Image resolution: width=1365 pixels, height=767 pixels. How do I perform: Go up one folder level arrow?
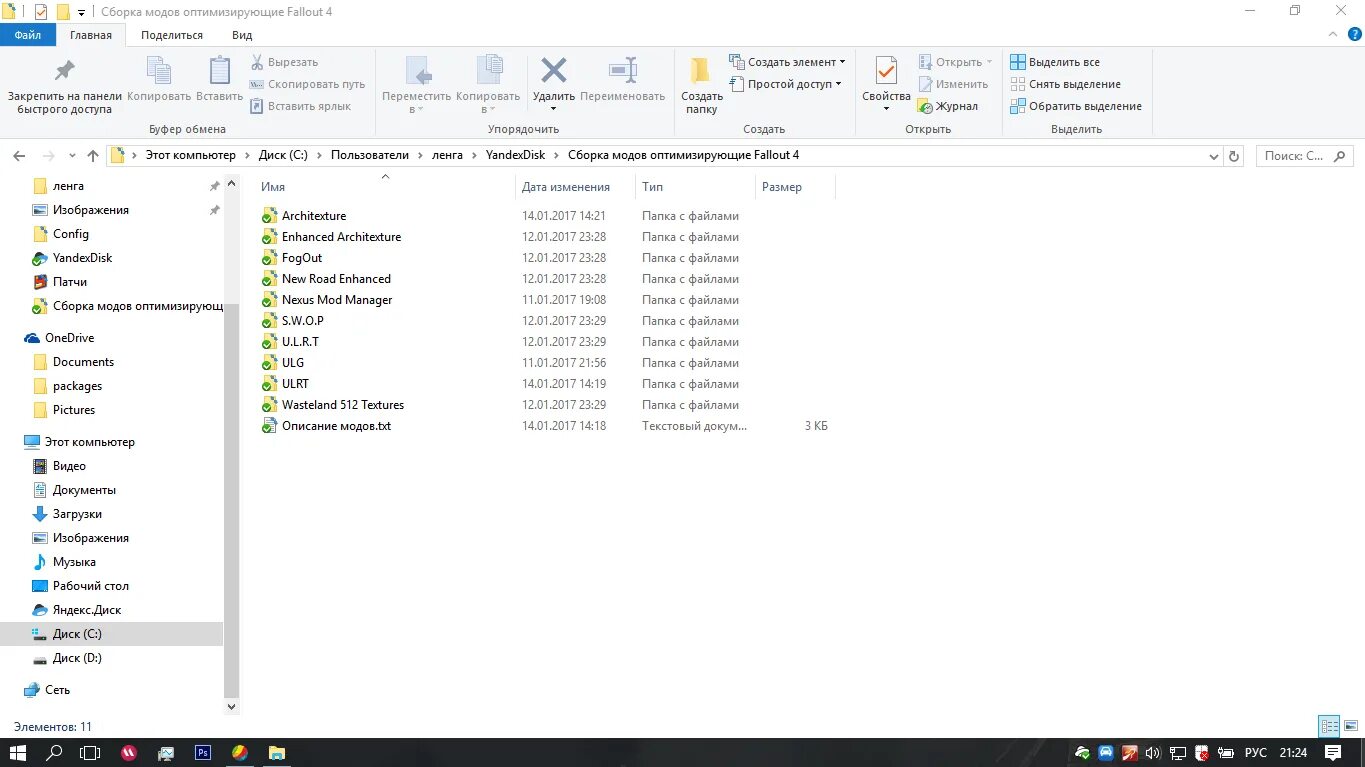pos(93,156)
